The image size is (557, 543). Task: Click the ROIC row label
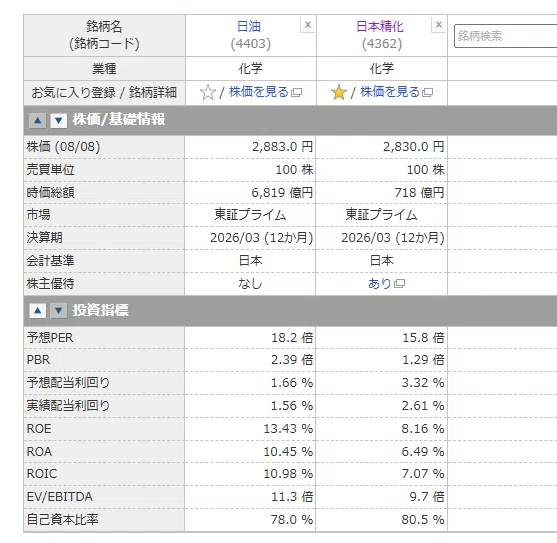point(42,474)
